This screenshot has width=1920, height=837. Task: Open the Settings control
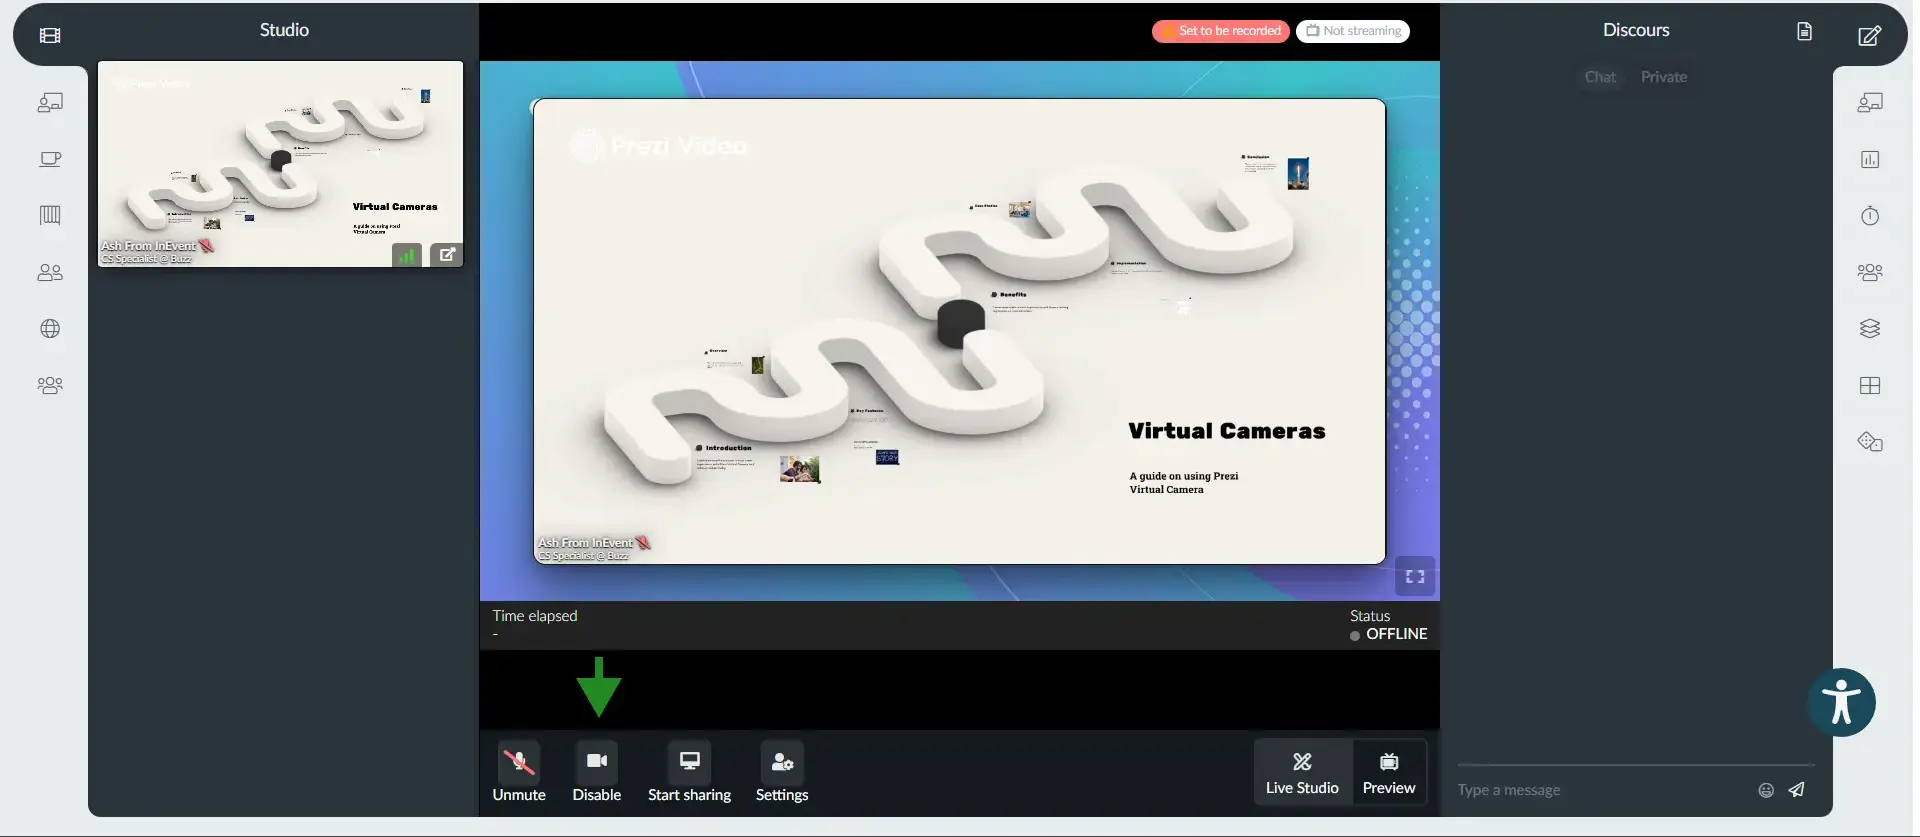(x=782, y=772)
